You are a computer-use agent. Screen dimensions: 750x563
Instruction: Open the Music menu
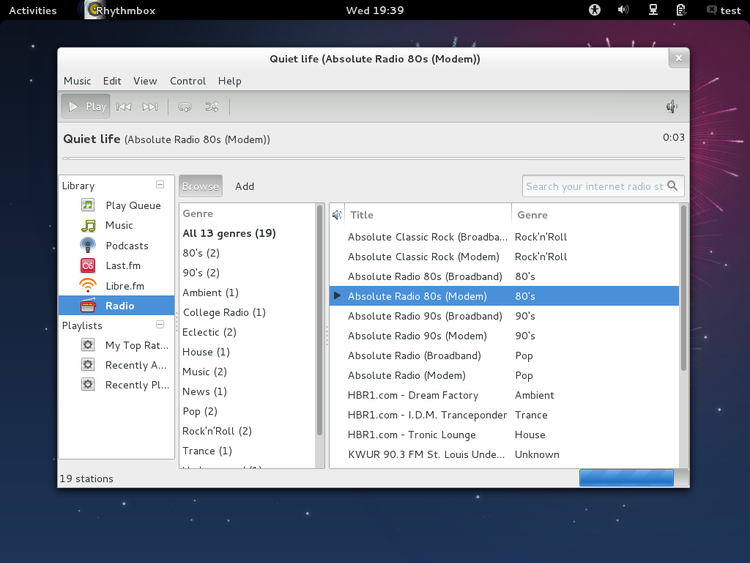click(x=77, y=81)
